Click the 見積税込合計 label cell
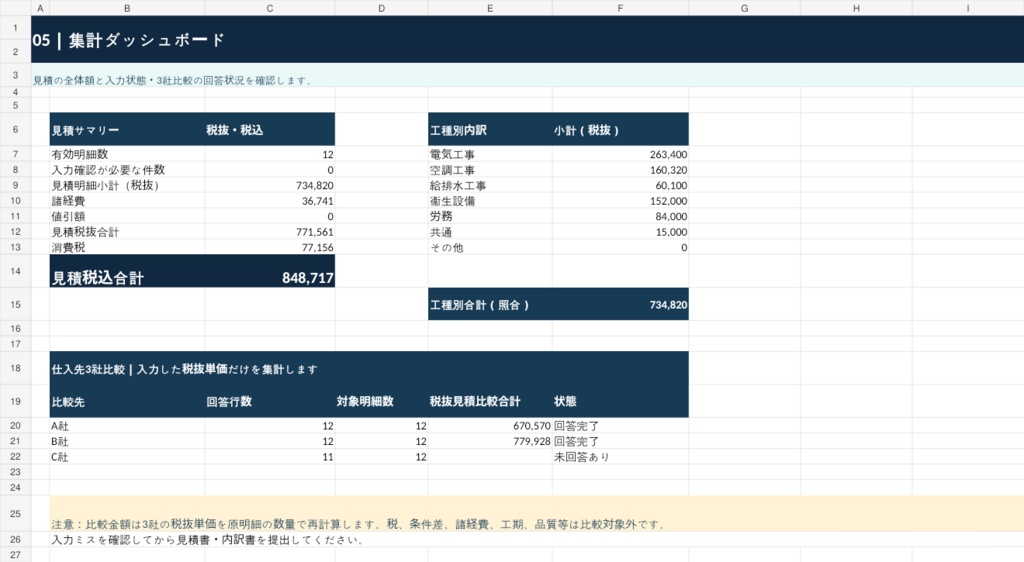Image resolution: width=1024 pixels, height=562 pixels. tap(127, 271)
